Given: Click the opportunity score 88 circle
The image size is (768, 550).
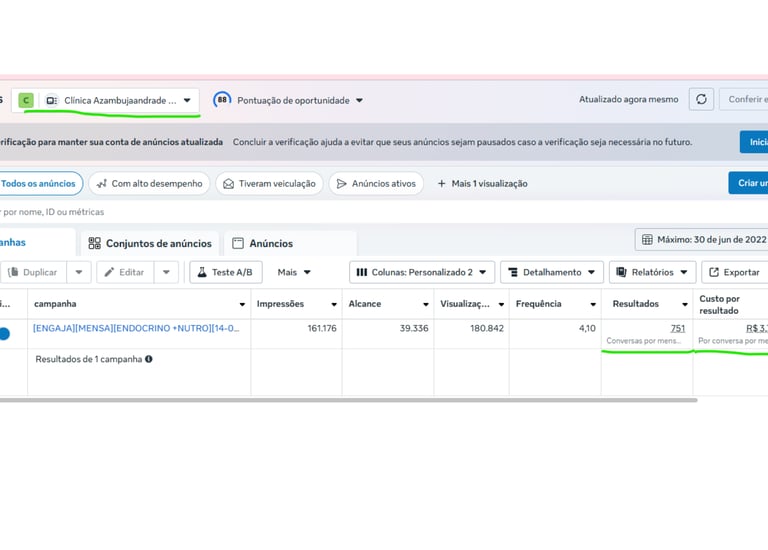Looking at the screenshot, I should coord(222,99).
